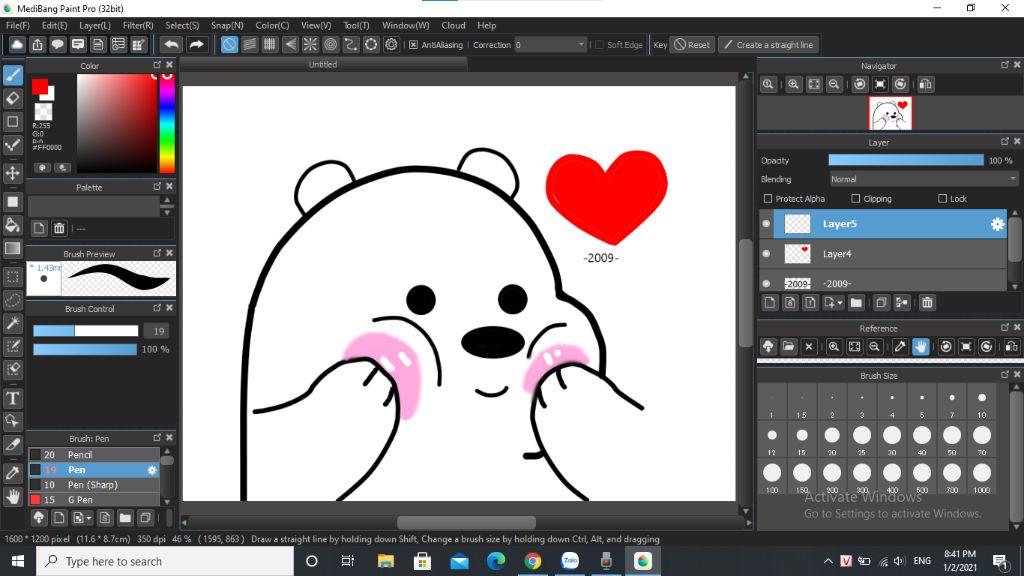
Task: Select the Eraser tool in left toolbar
Action: pos(13,98)
